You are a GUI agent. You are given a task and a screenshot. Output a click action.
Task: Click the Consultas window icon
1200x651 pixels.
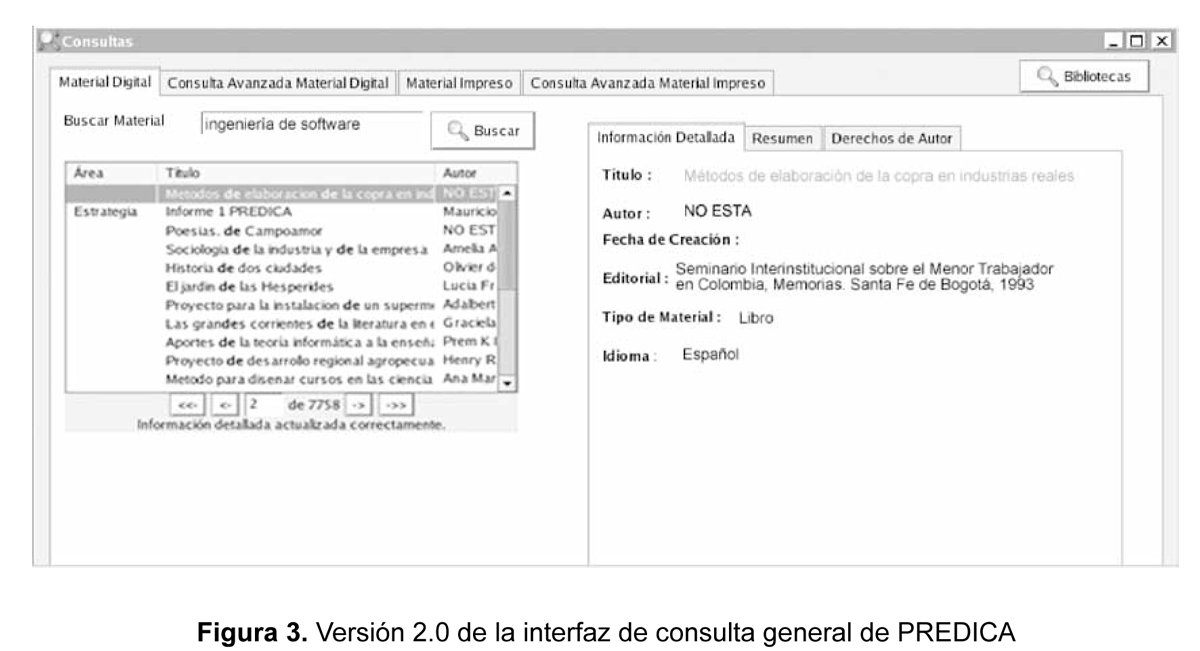tap(47, 41)
